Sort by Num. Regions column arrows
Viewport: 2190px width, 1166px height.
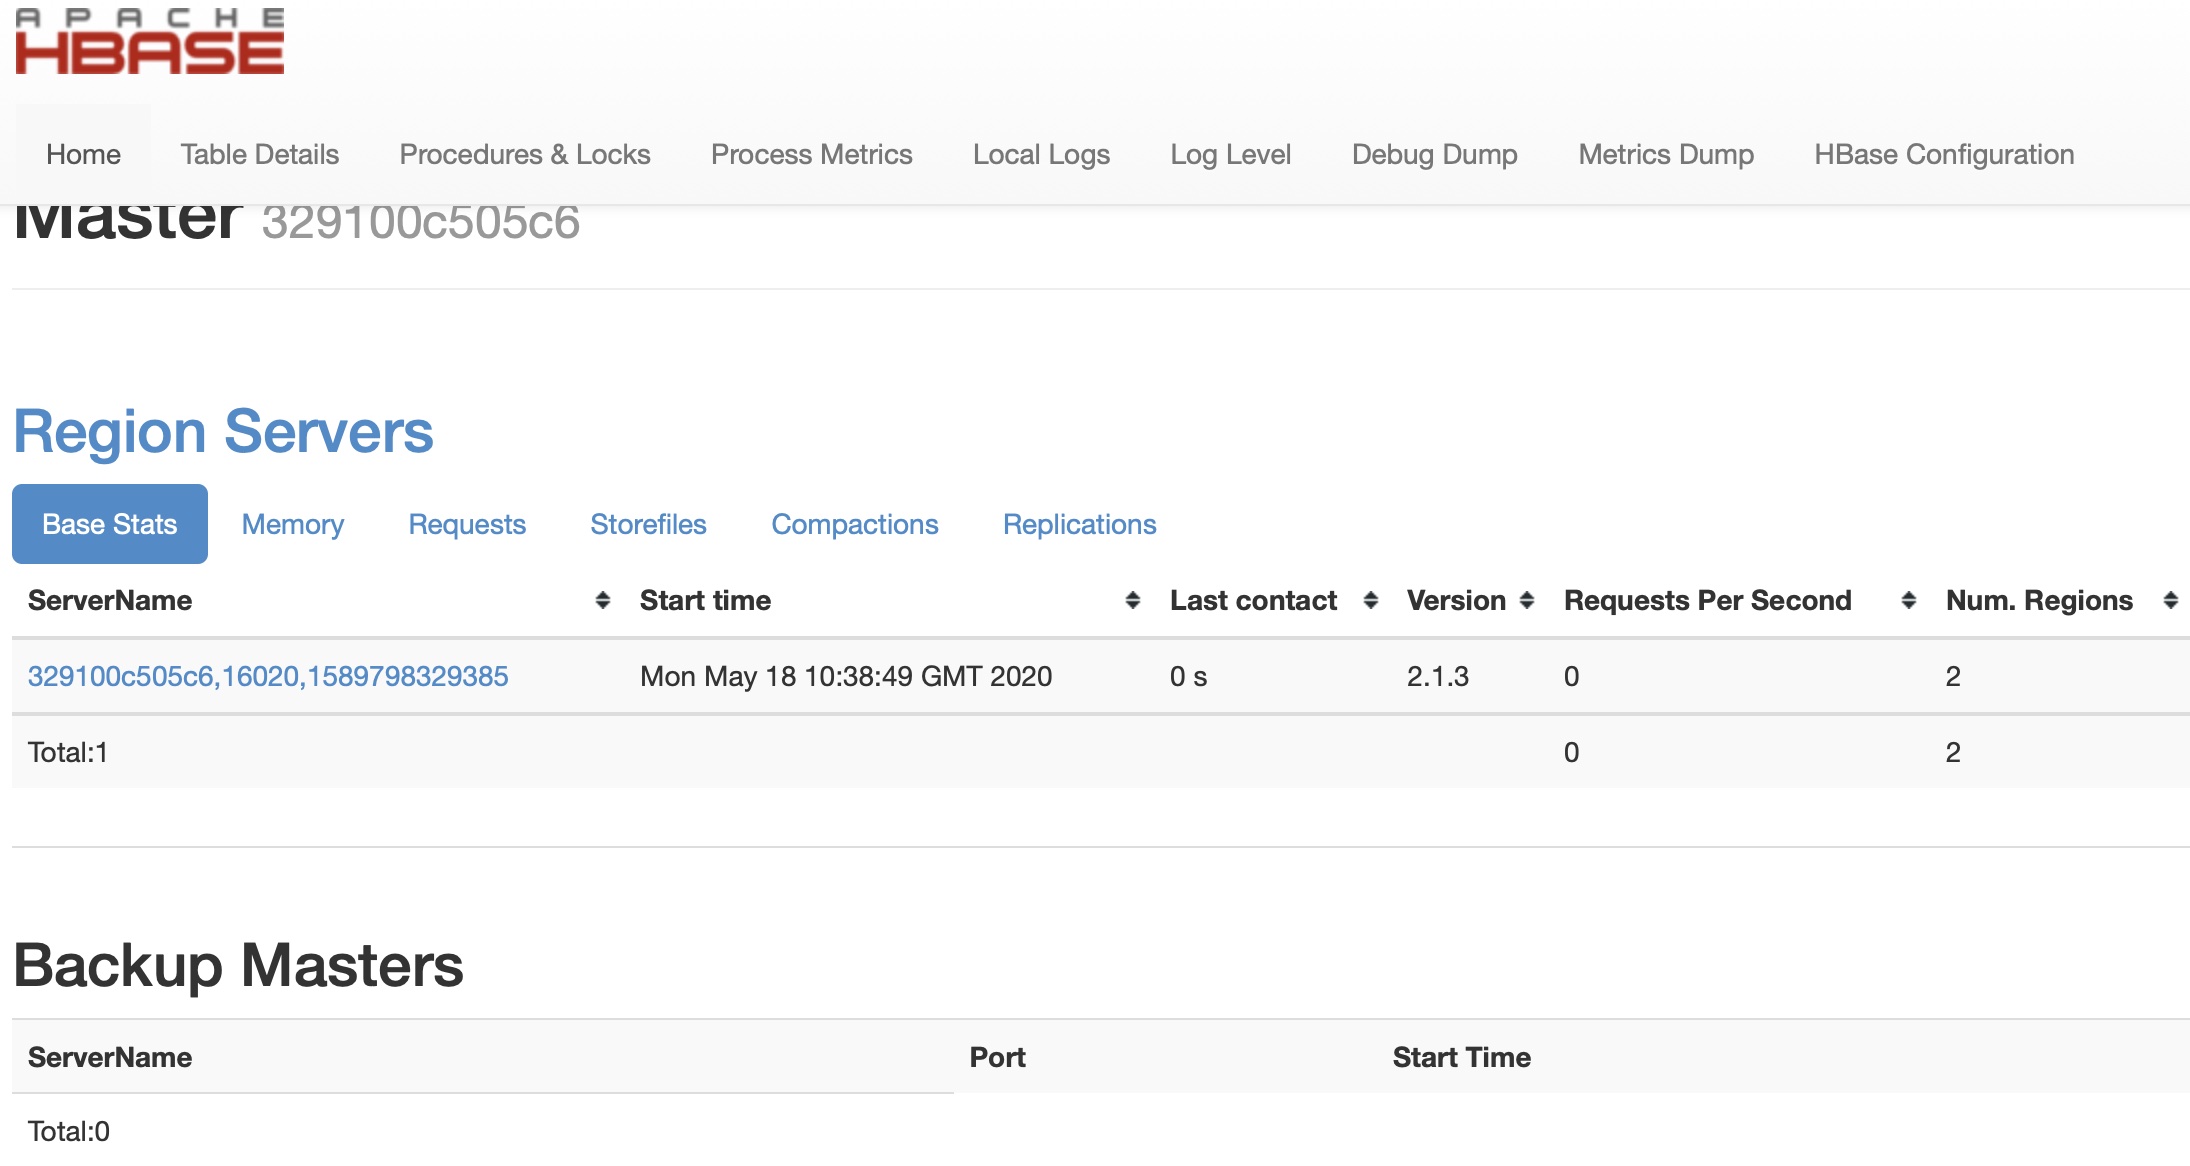pos(2170,600)
